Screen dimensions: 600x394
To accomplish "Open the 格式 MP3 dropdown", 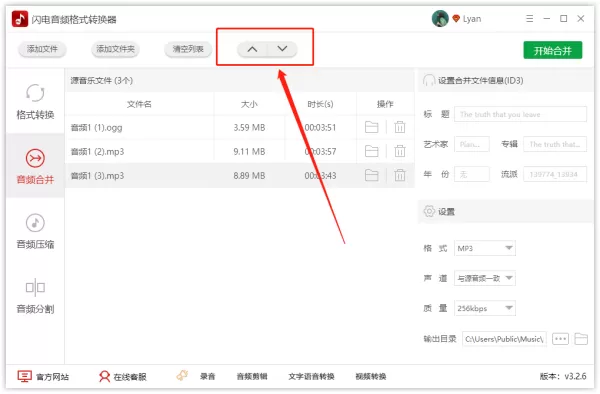I will (484, 248).
